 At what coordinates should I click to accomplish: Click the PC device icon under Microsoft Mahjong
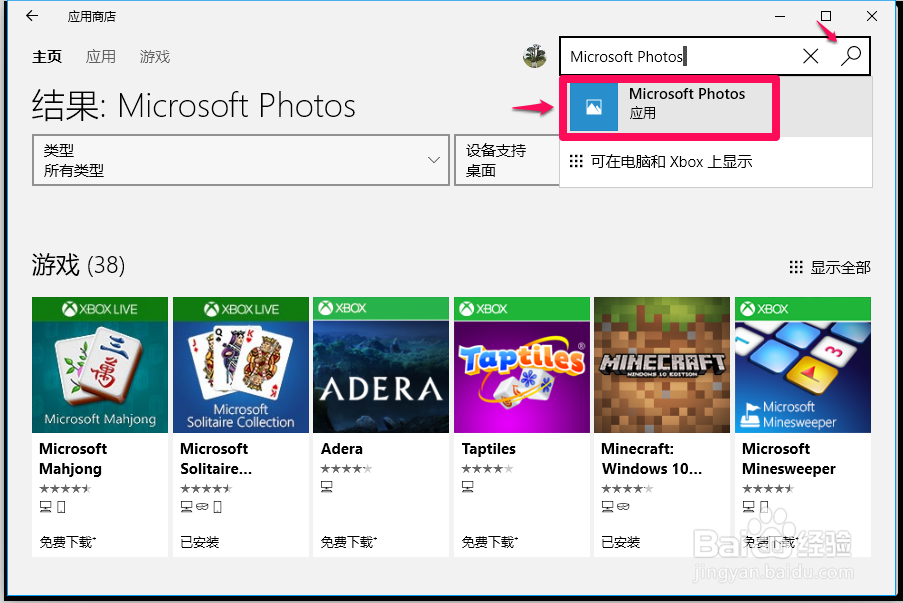pyautogui.click(x=45, y=507)
